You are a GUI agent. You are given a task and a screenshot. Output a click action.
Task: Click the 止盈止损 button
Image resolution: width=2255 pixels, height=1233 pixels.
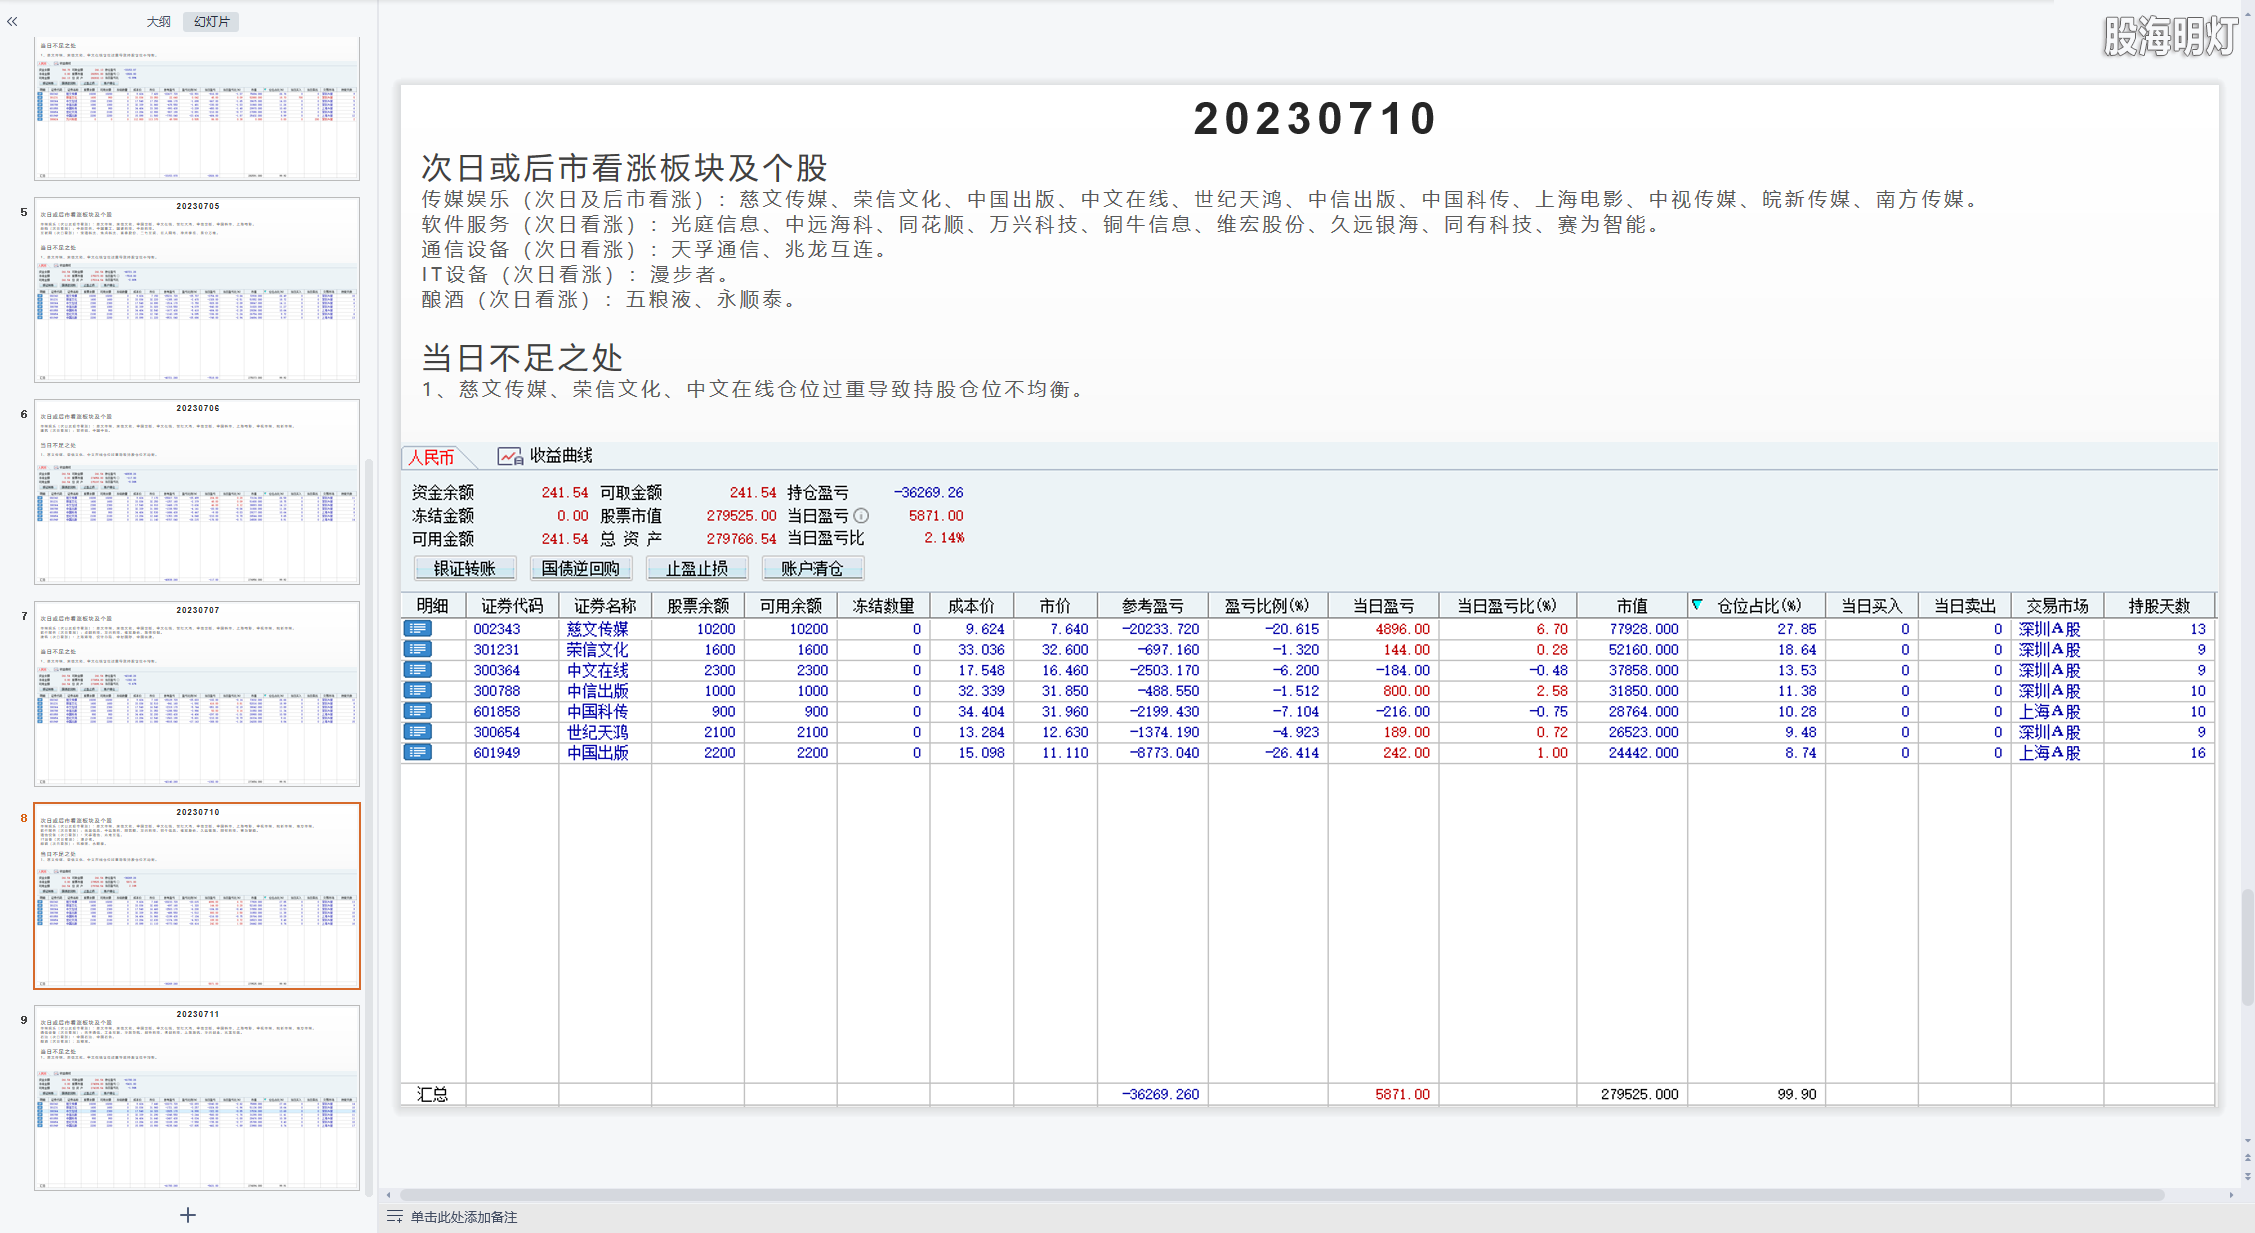point(697,569)
